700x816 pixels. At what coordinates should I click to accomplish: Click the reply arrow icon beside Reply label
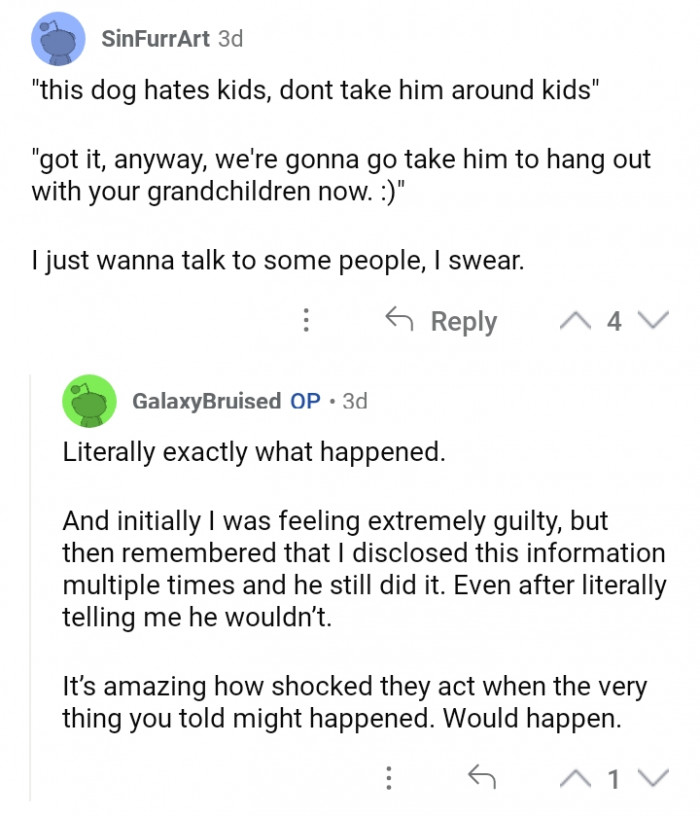pyautogui.click(x=400, y=320)
